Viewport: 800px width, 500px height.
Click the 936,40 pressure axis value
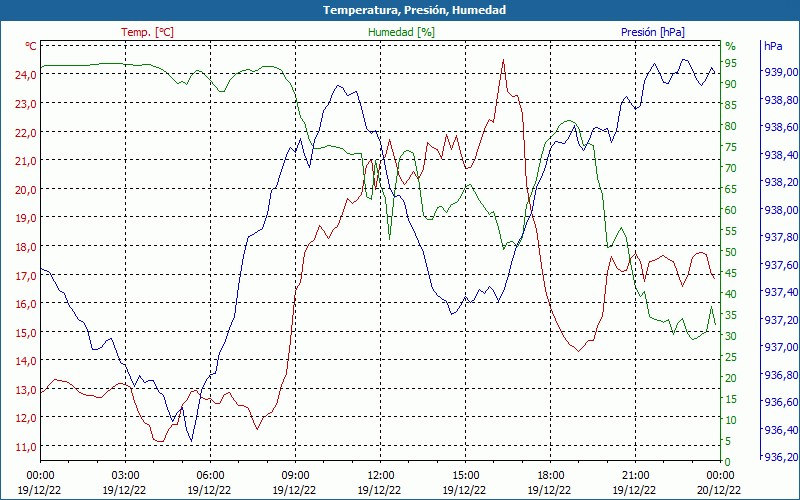781,430
